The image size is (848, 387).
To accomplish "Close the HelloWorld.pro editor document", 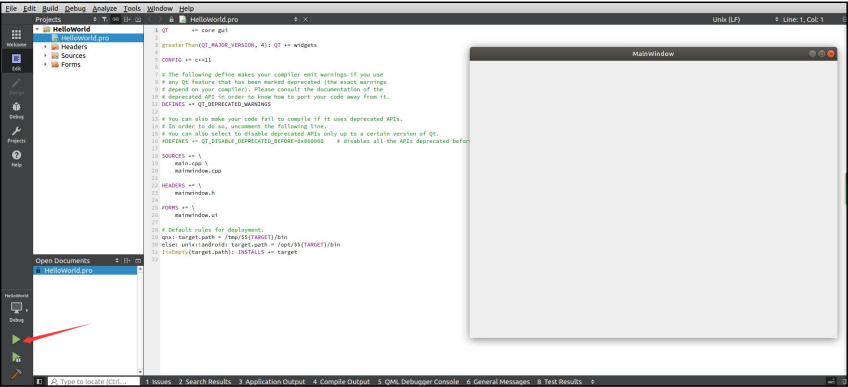I will (x=305, y=19).
